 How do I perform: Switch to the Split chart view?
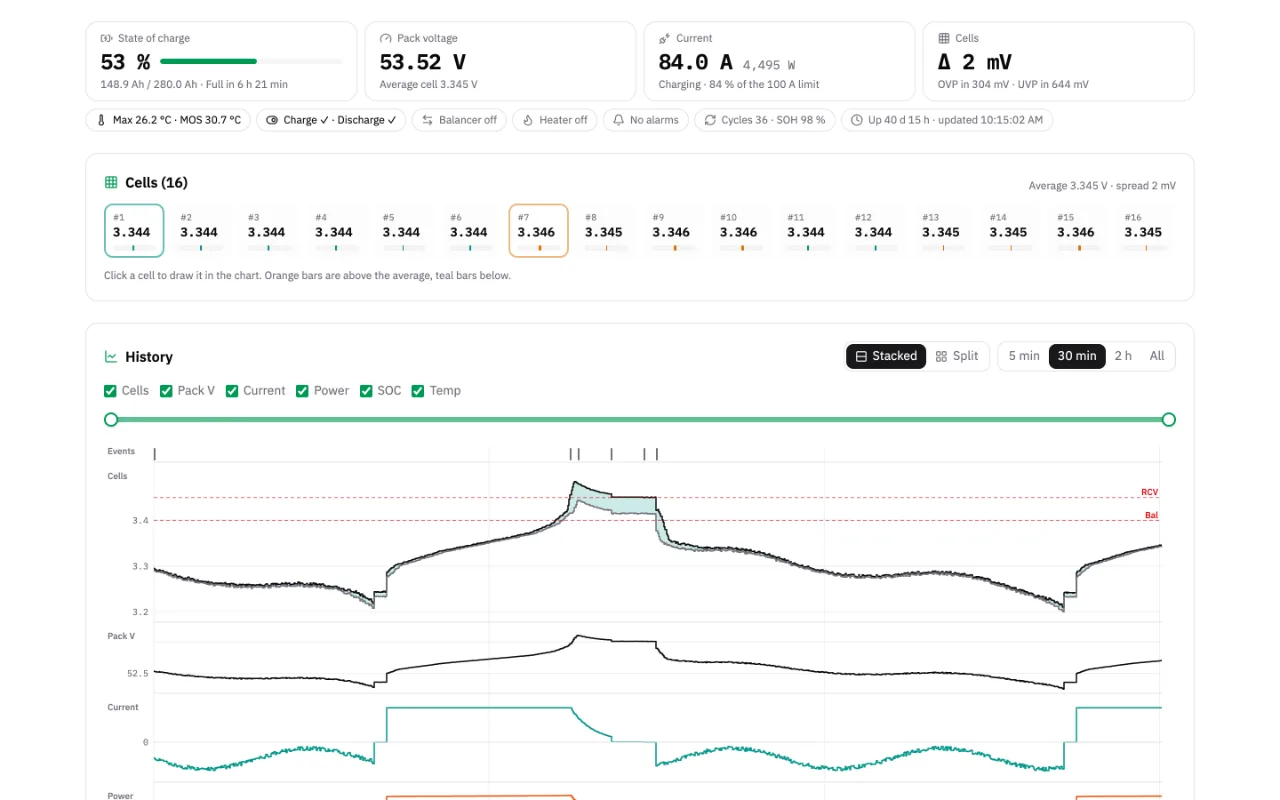957,356
